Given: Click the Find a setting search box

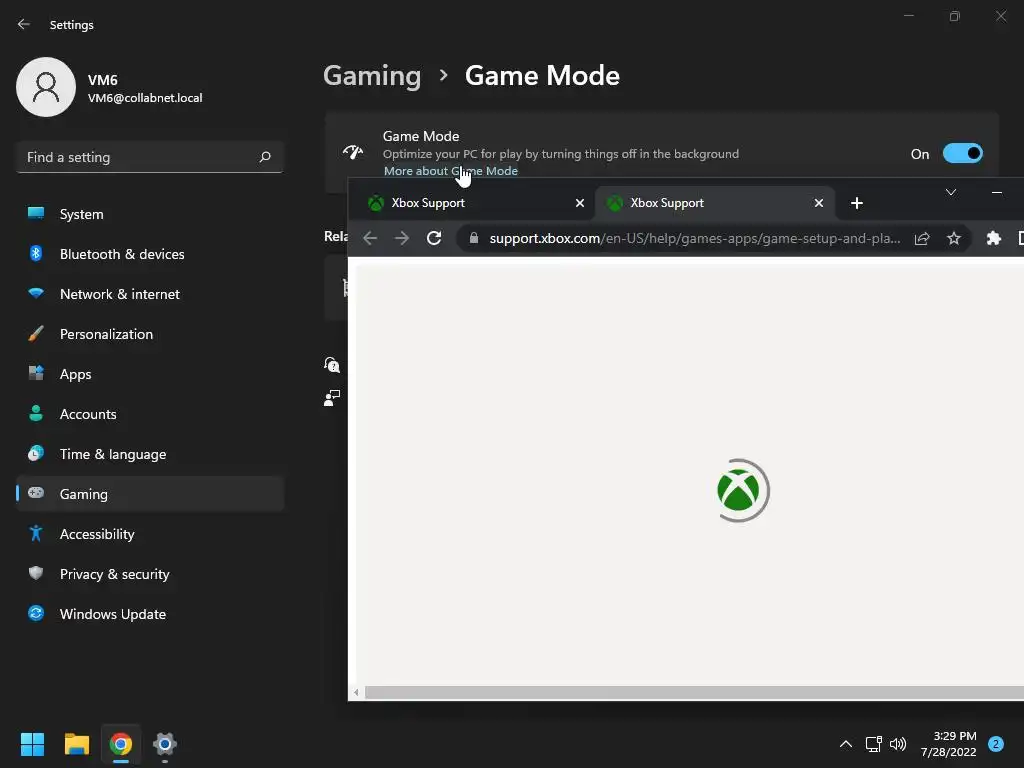Looking at the screenshot, I should coord(150,157).
